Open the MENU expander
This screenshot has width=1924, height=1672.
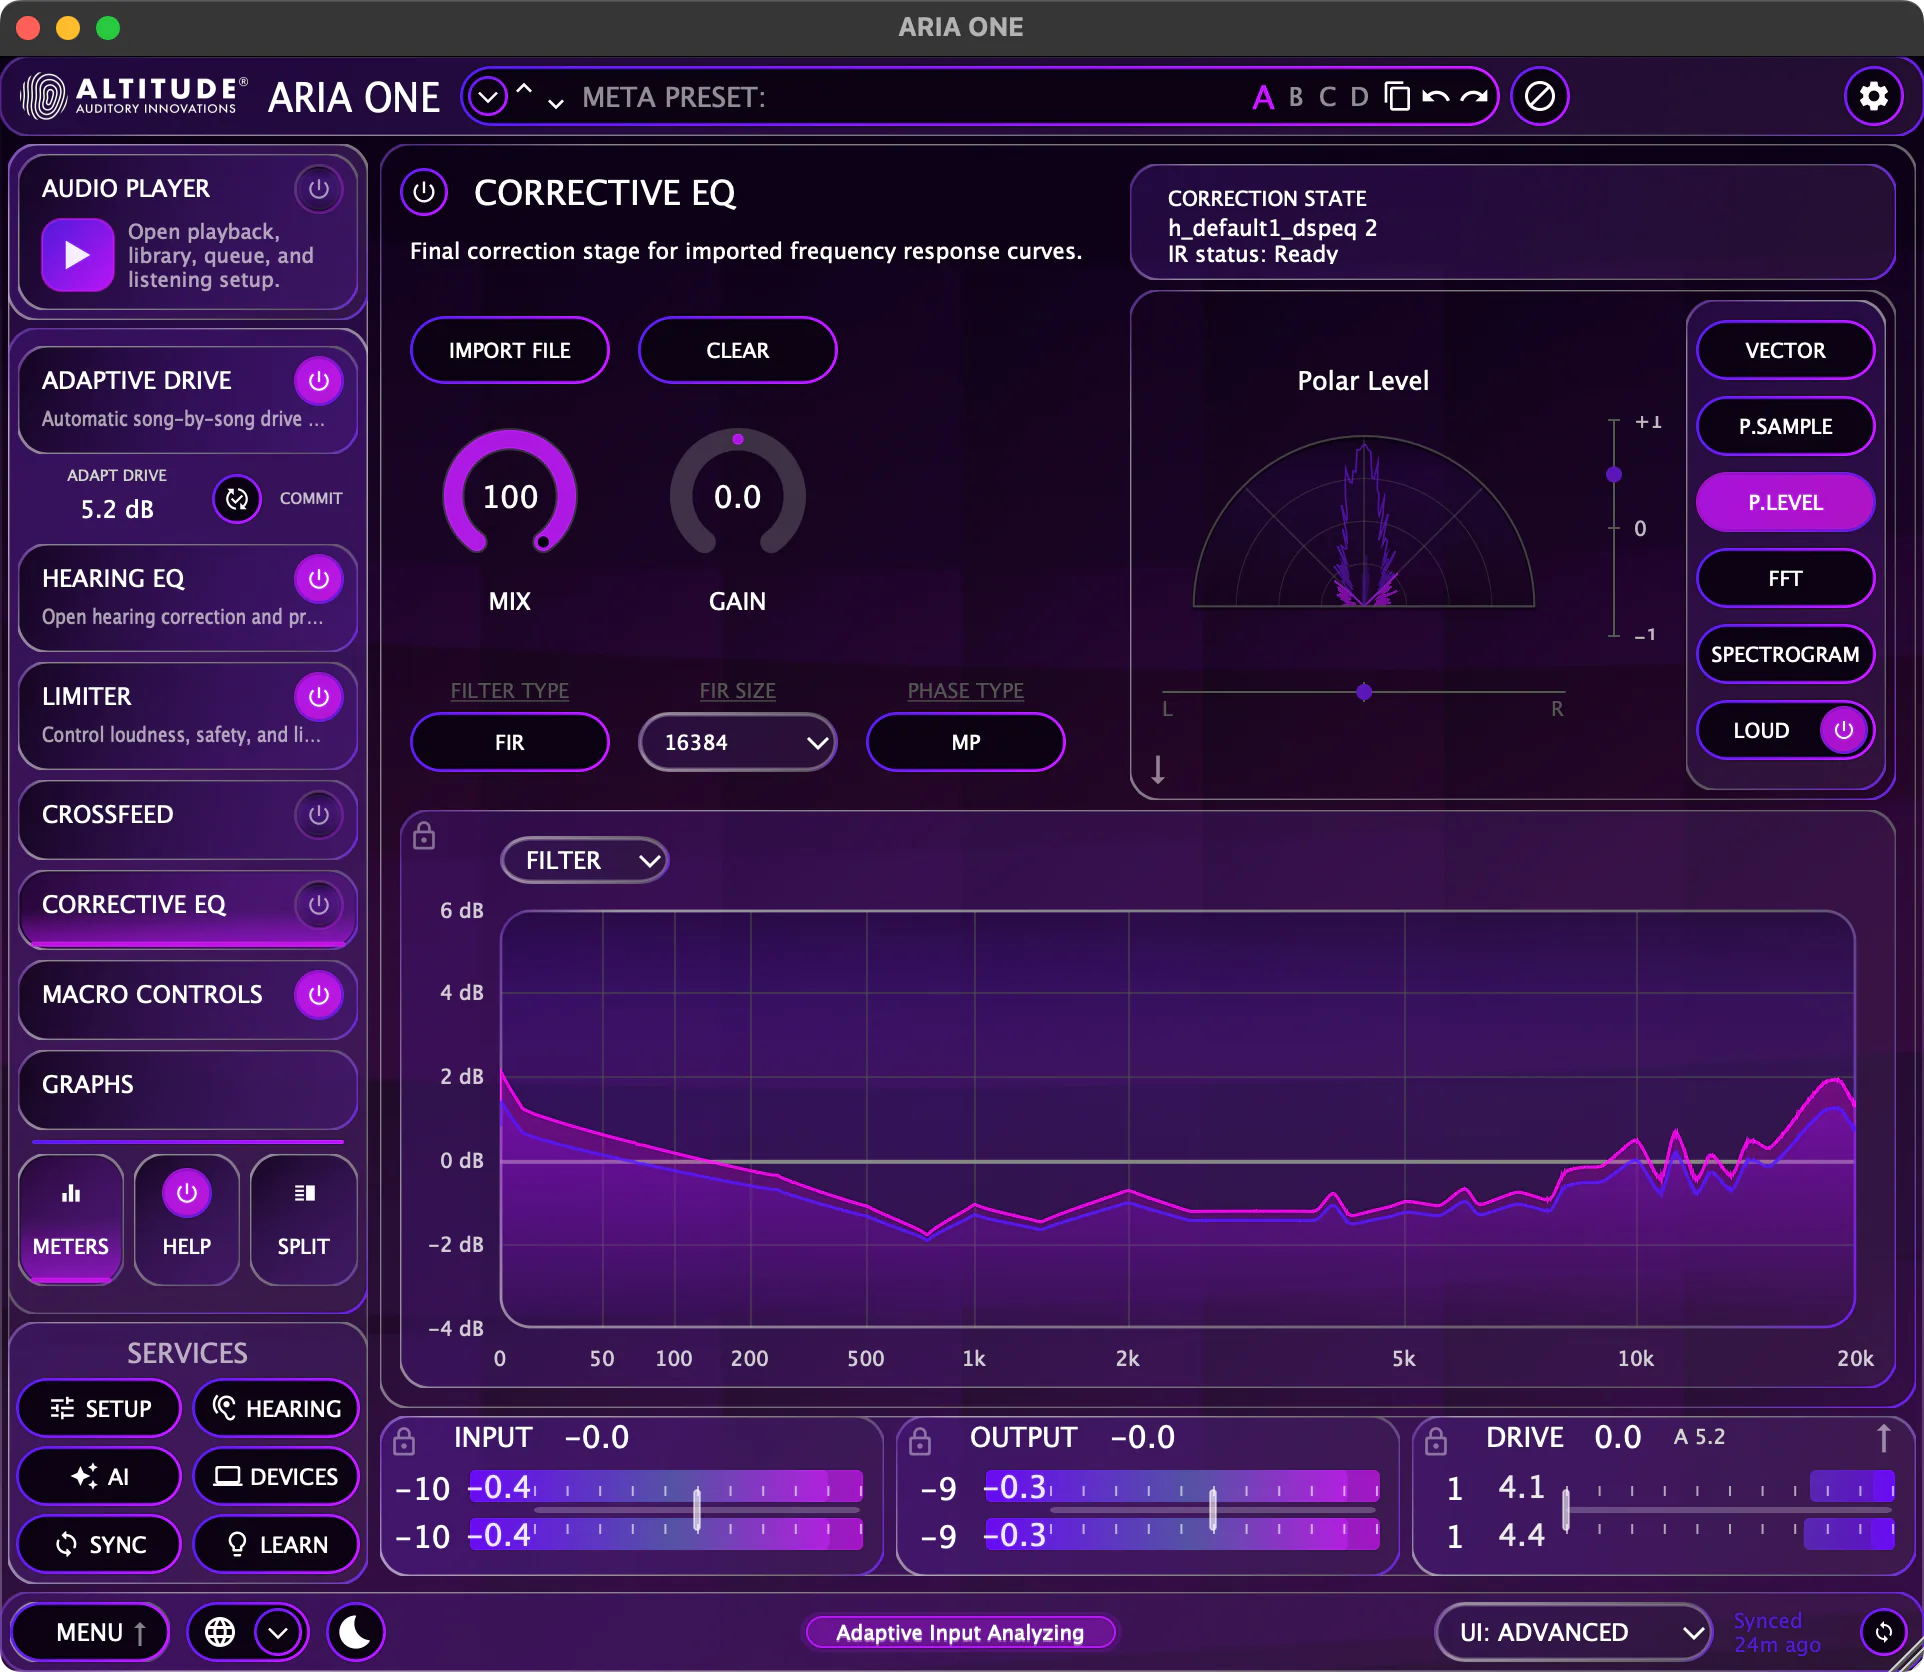90,1632
